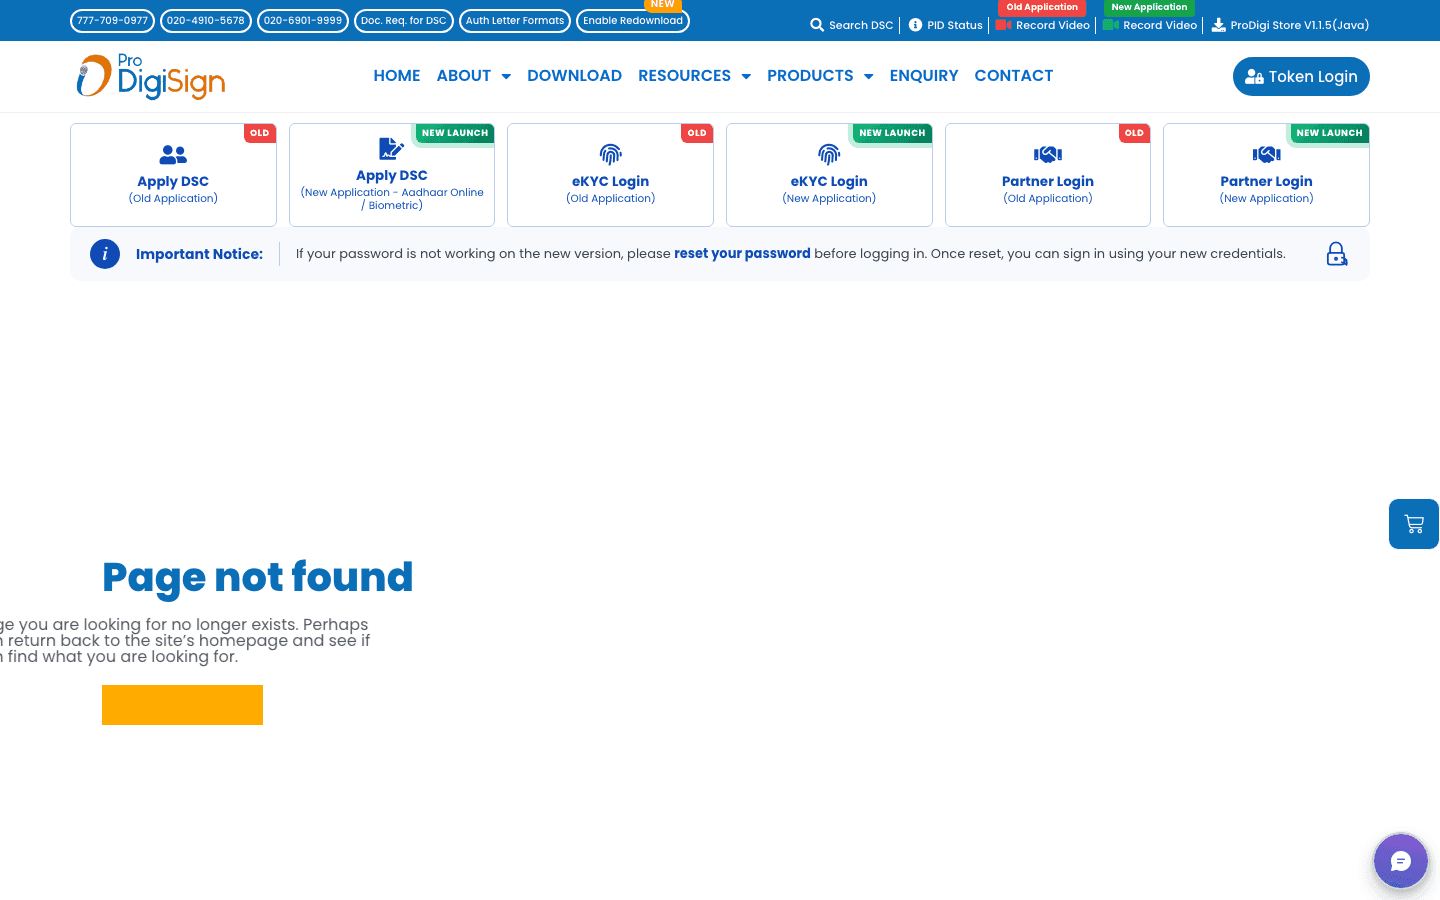1440x900 pixels.
Task: Click the padlock icon in the notice bar
Action: click(1336, 254)
